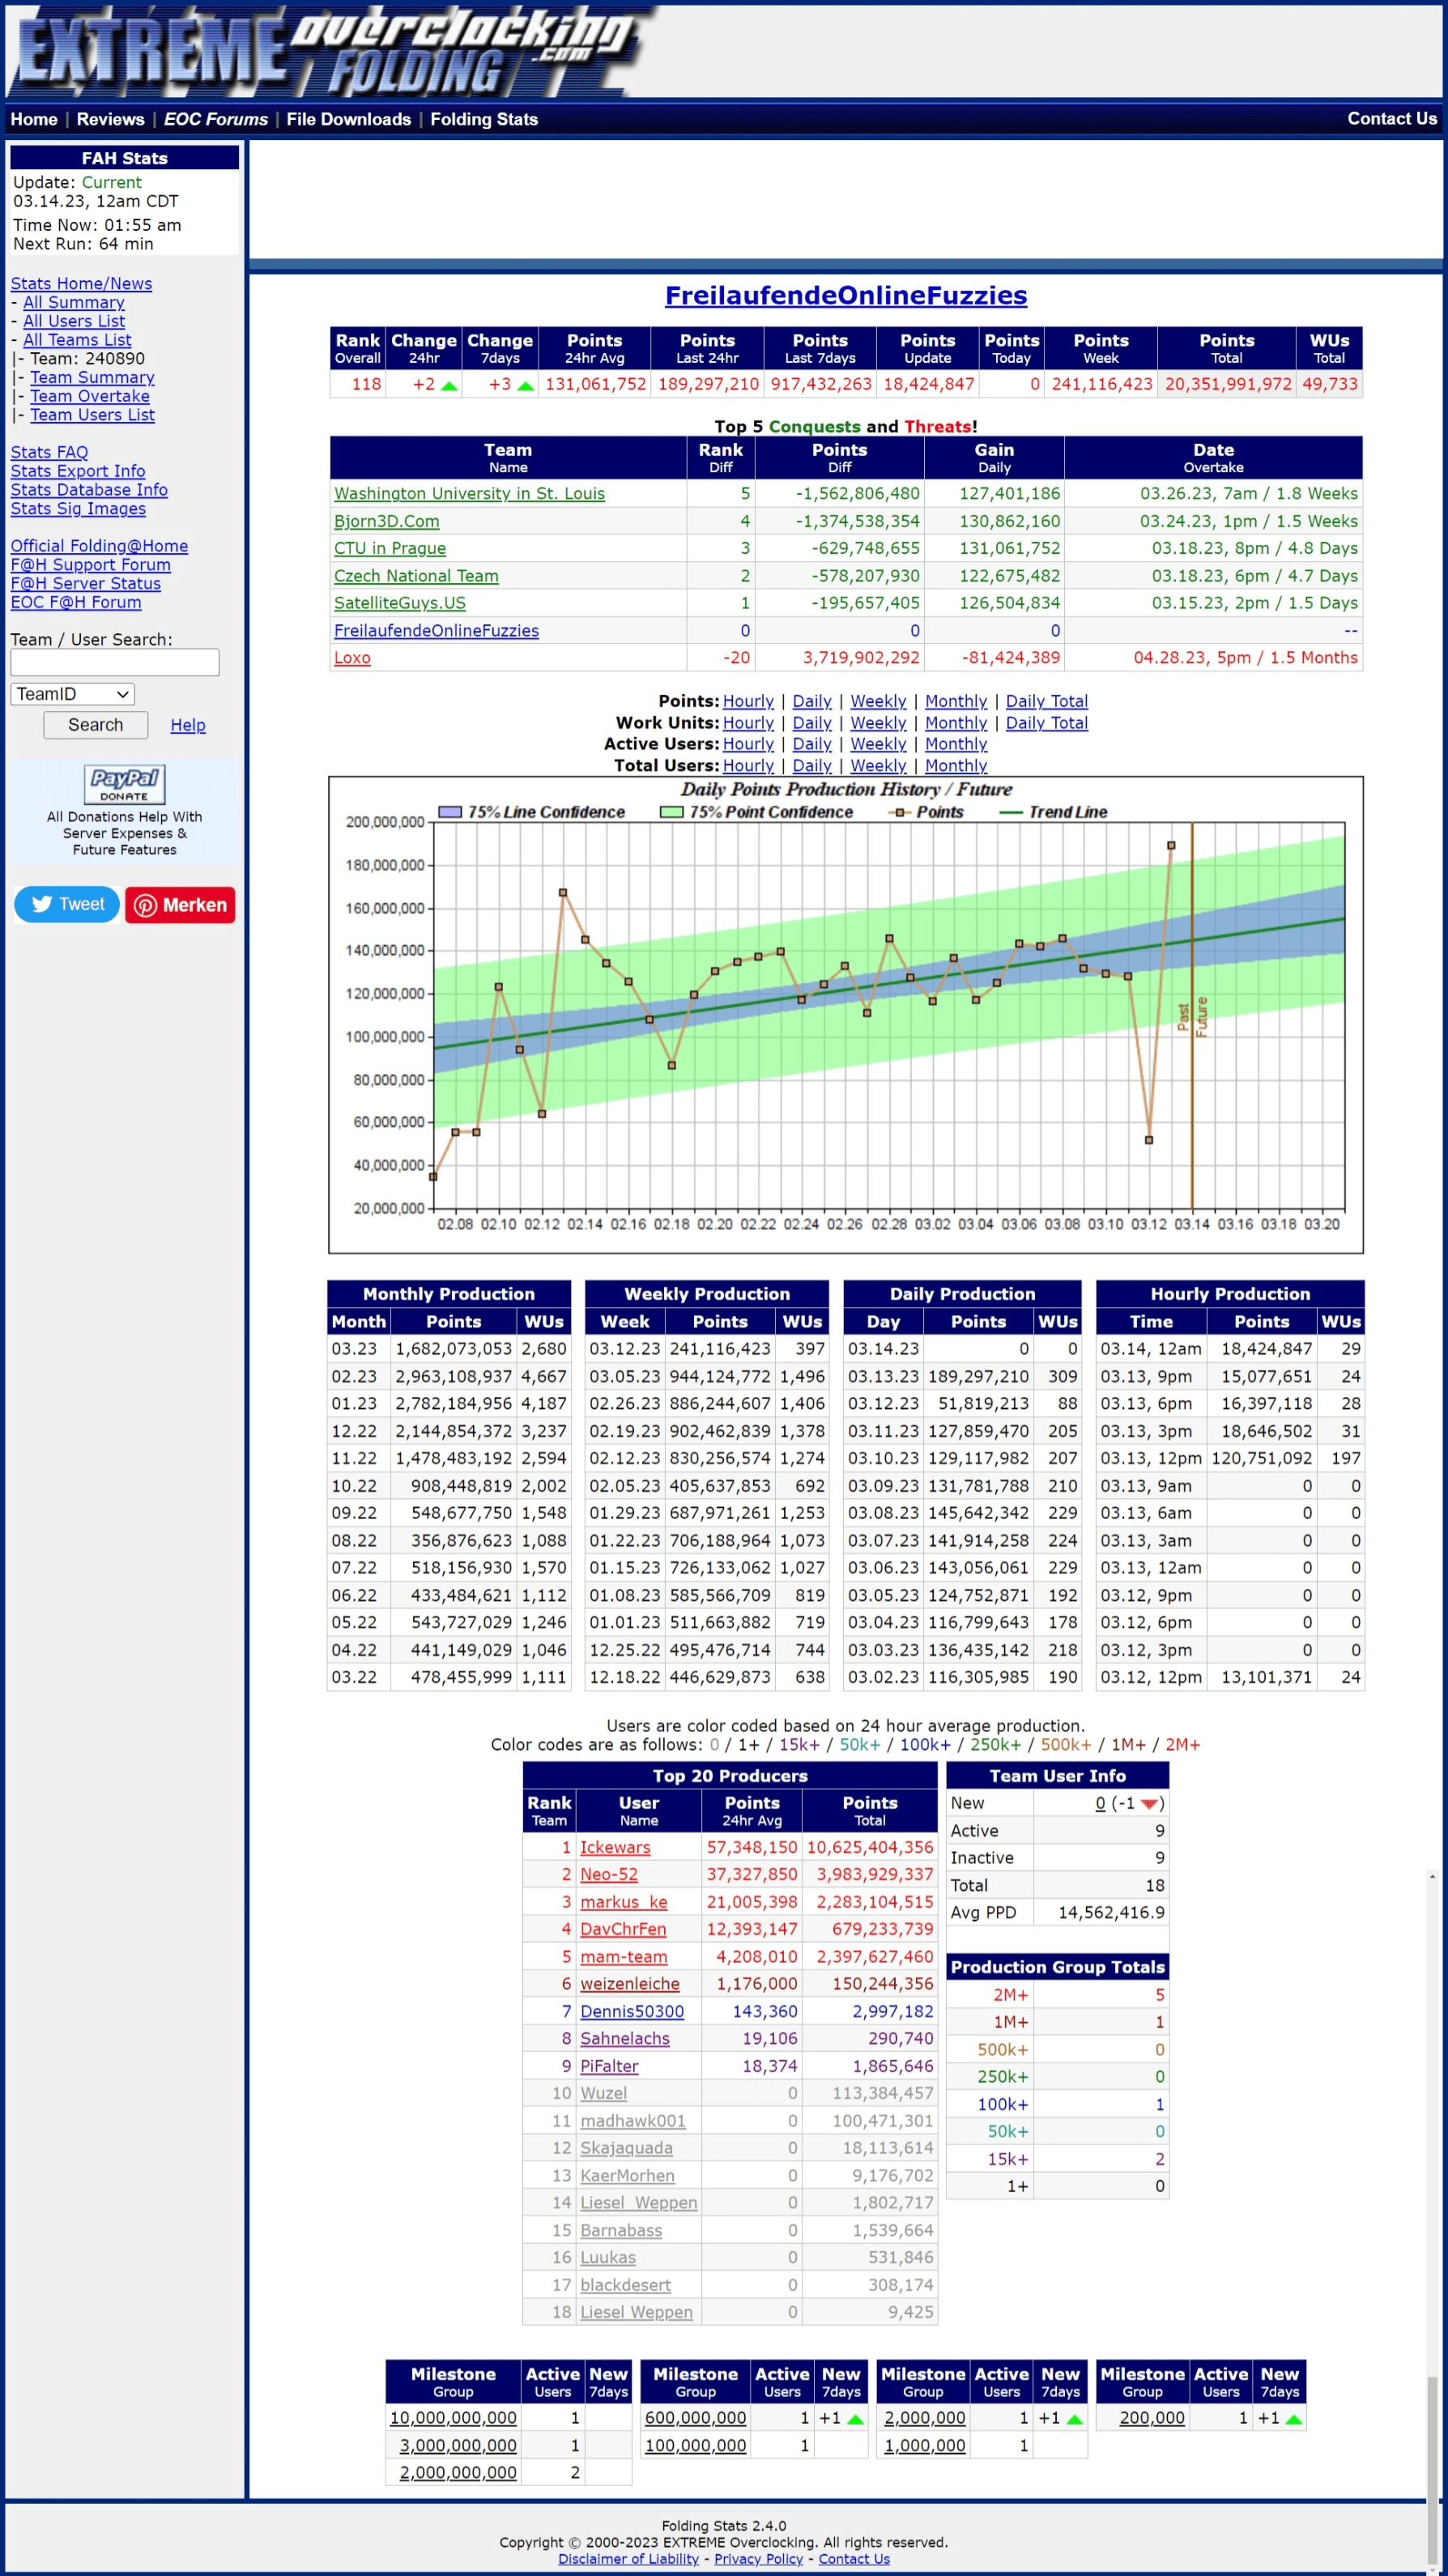Open Privacy Policy footer link
1448x2576 pixels.
point(759,2560)
